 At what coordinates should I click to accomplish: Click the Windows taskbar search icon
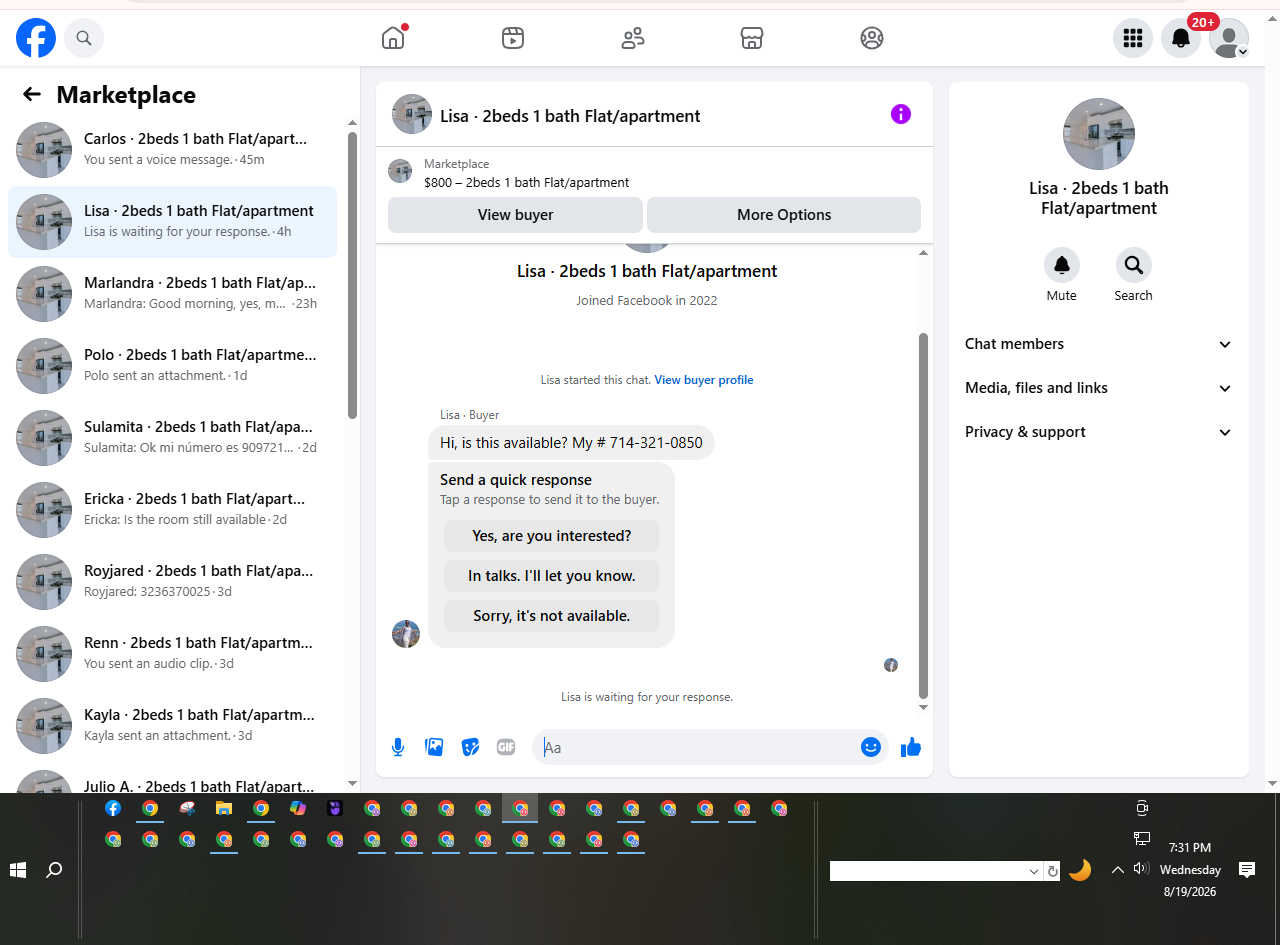click(55, 870)
